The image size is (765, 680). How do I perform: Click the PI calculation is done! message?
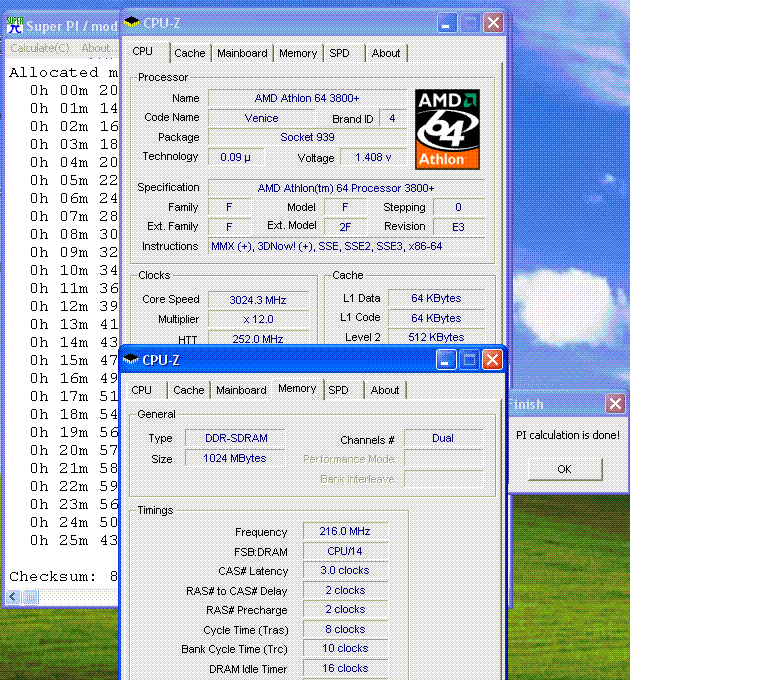coord(568,435)
